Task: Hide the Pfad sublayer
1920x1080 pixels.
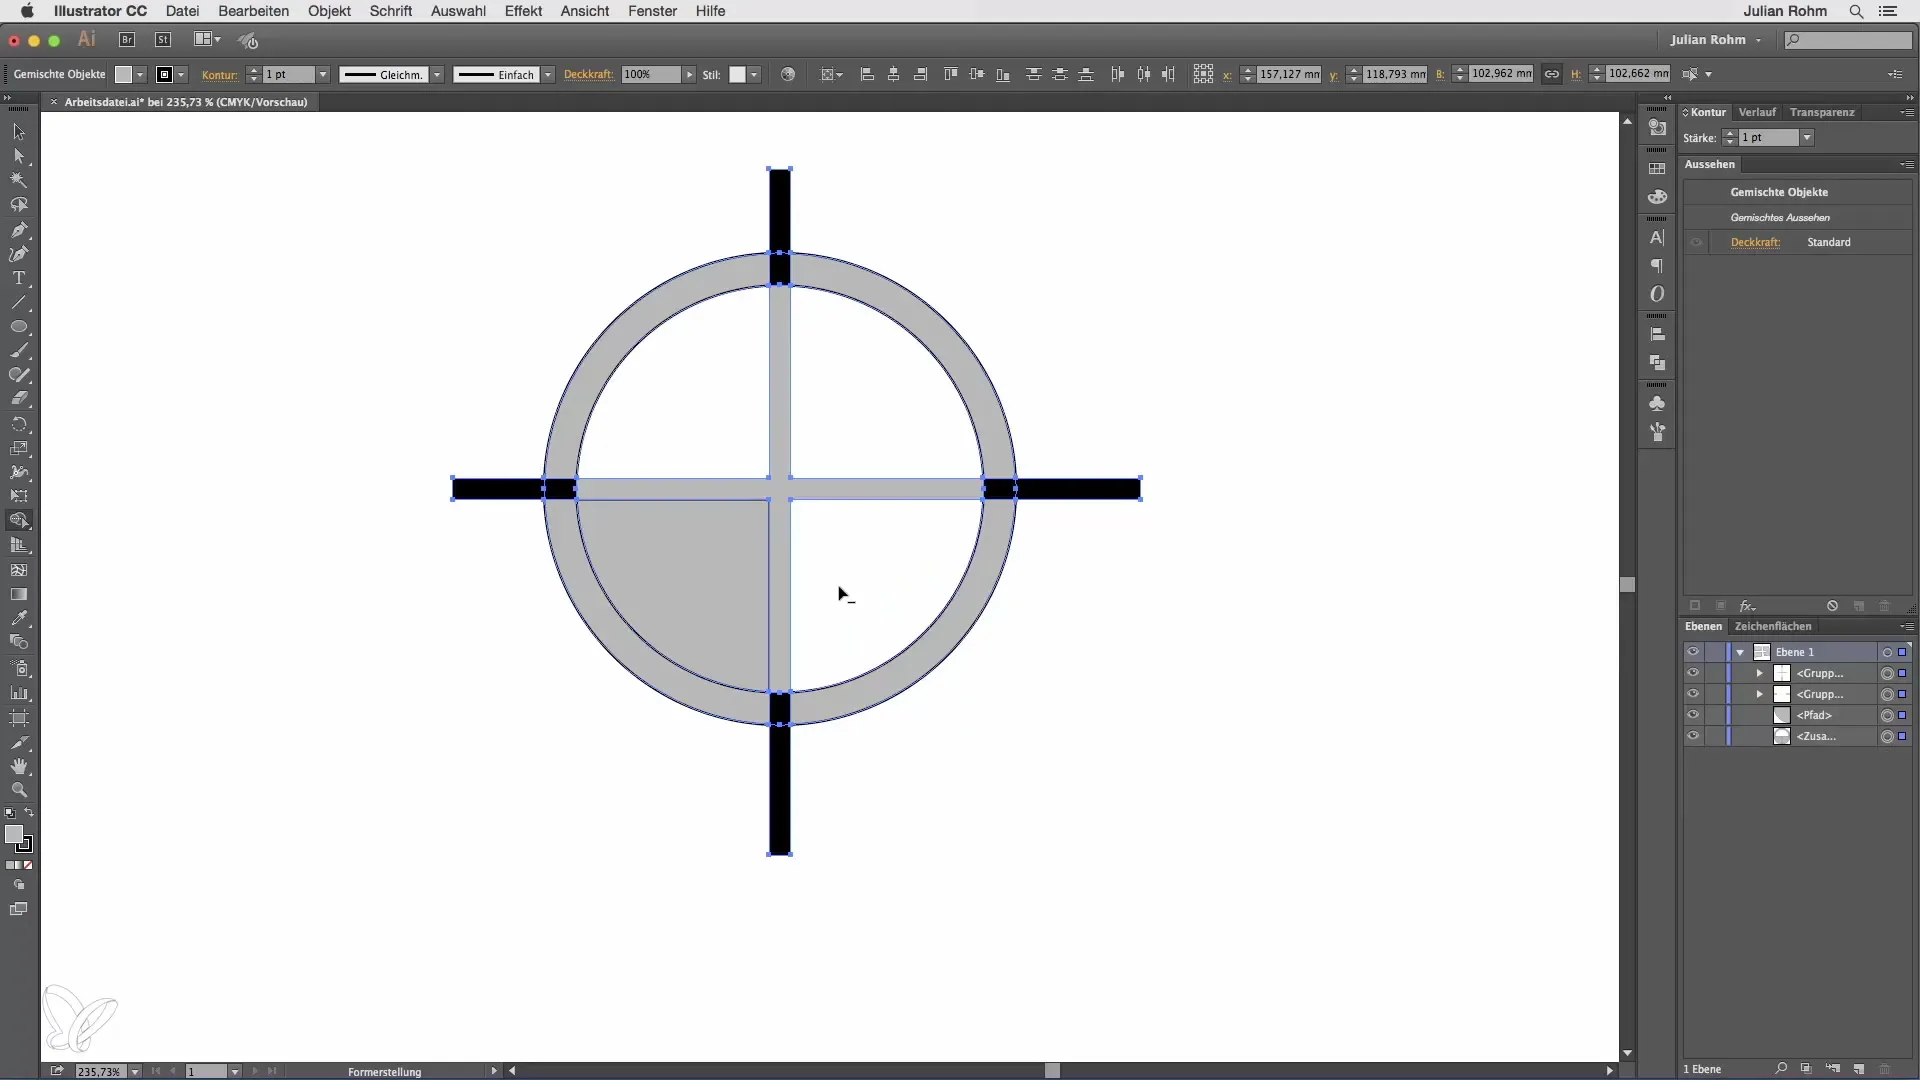Action: (1692, 715)
